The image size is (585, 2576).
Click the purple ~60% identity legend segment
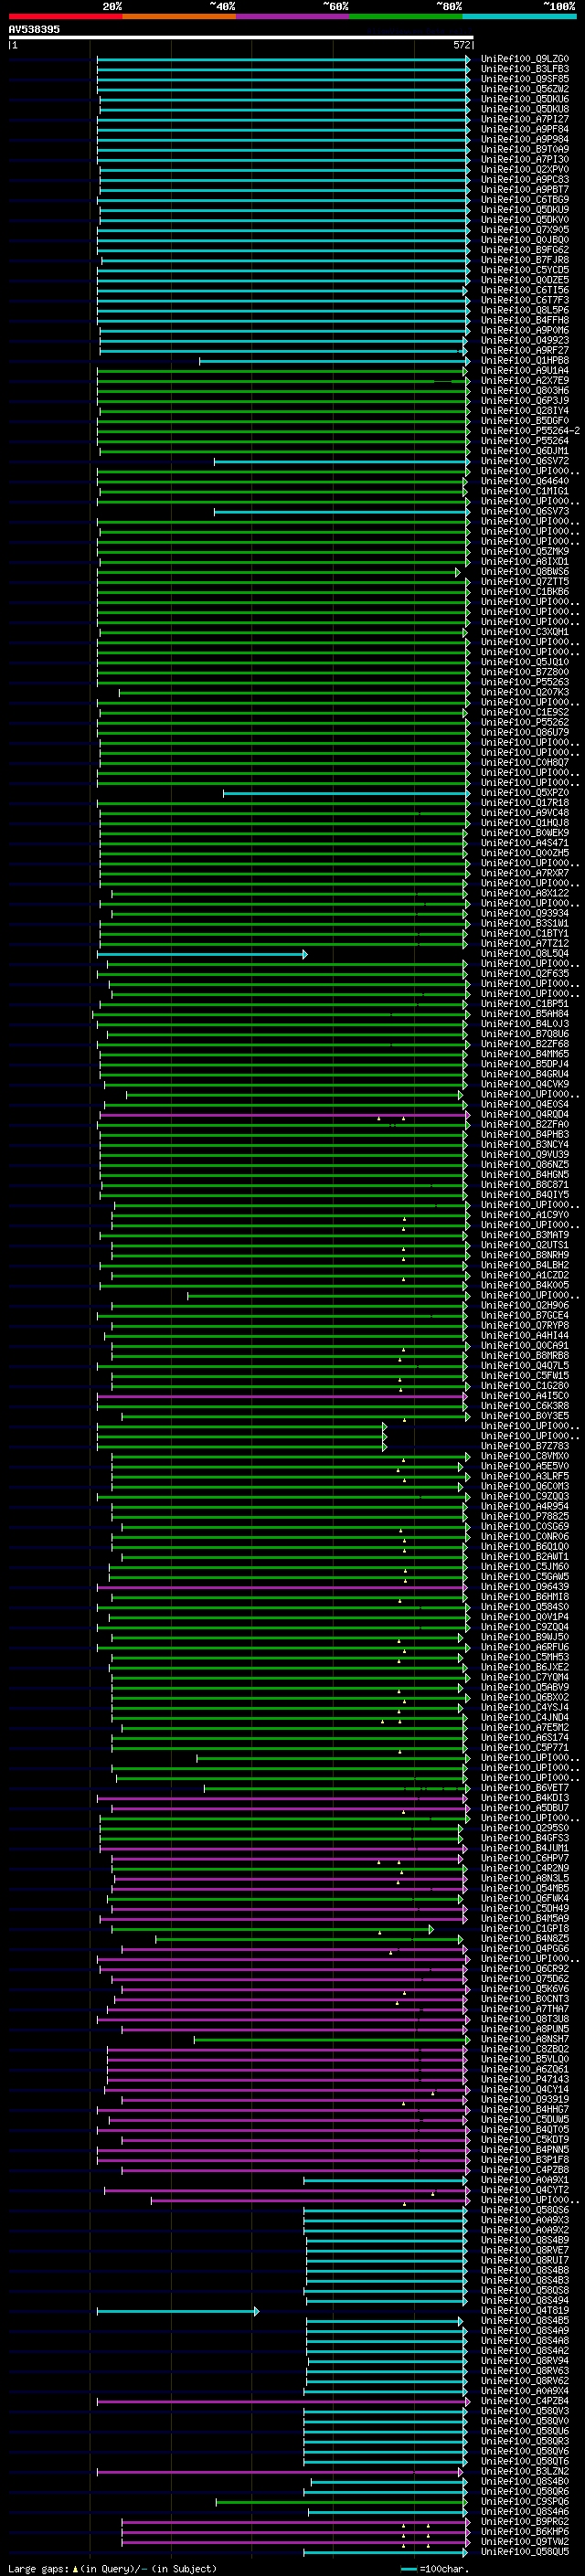tap(292, 16)
